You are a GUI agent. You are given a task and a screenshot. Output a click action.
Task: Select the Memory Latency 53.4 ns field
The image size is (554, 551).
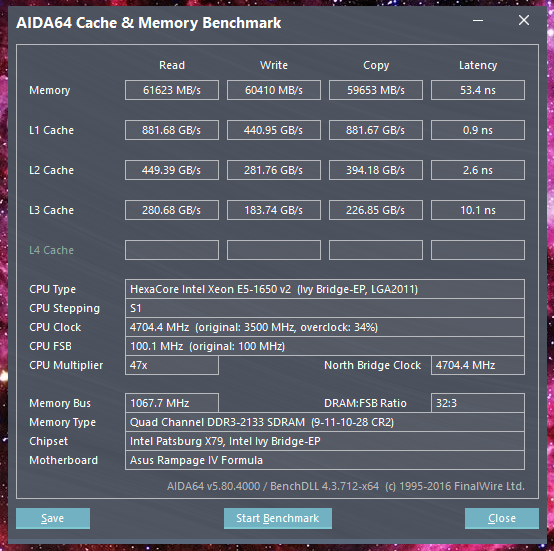click(478, 90)
